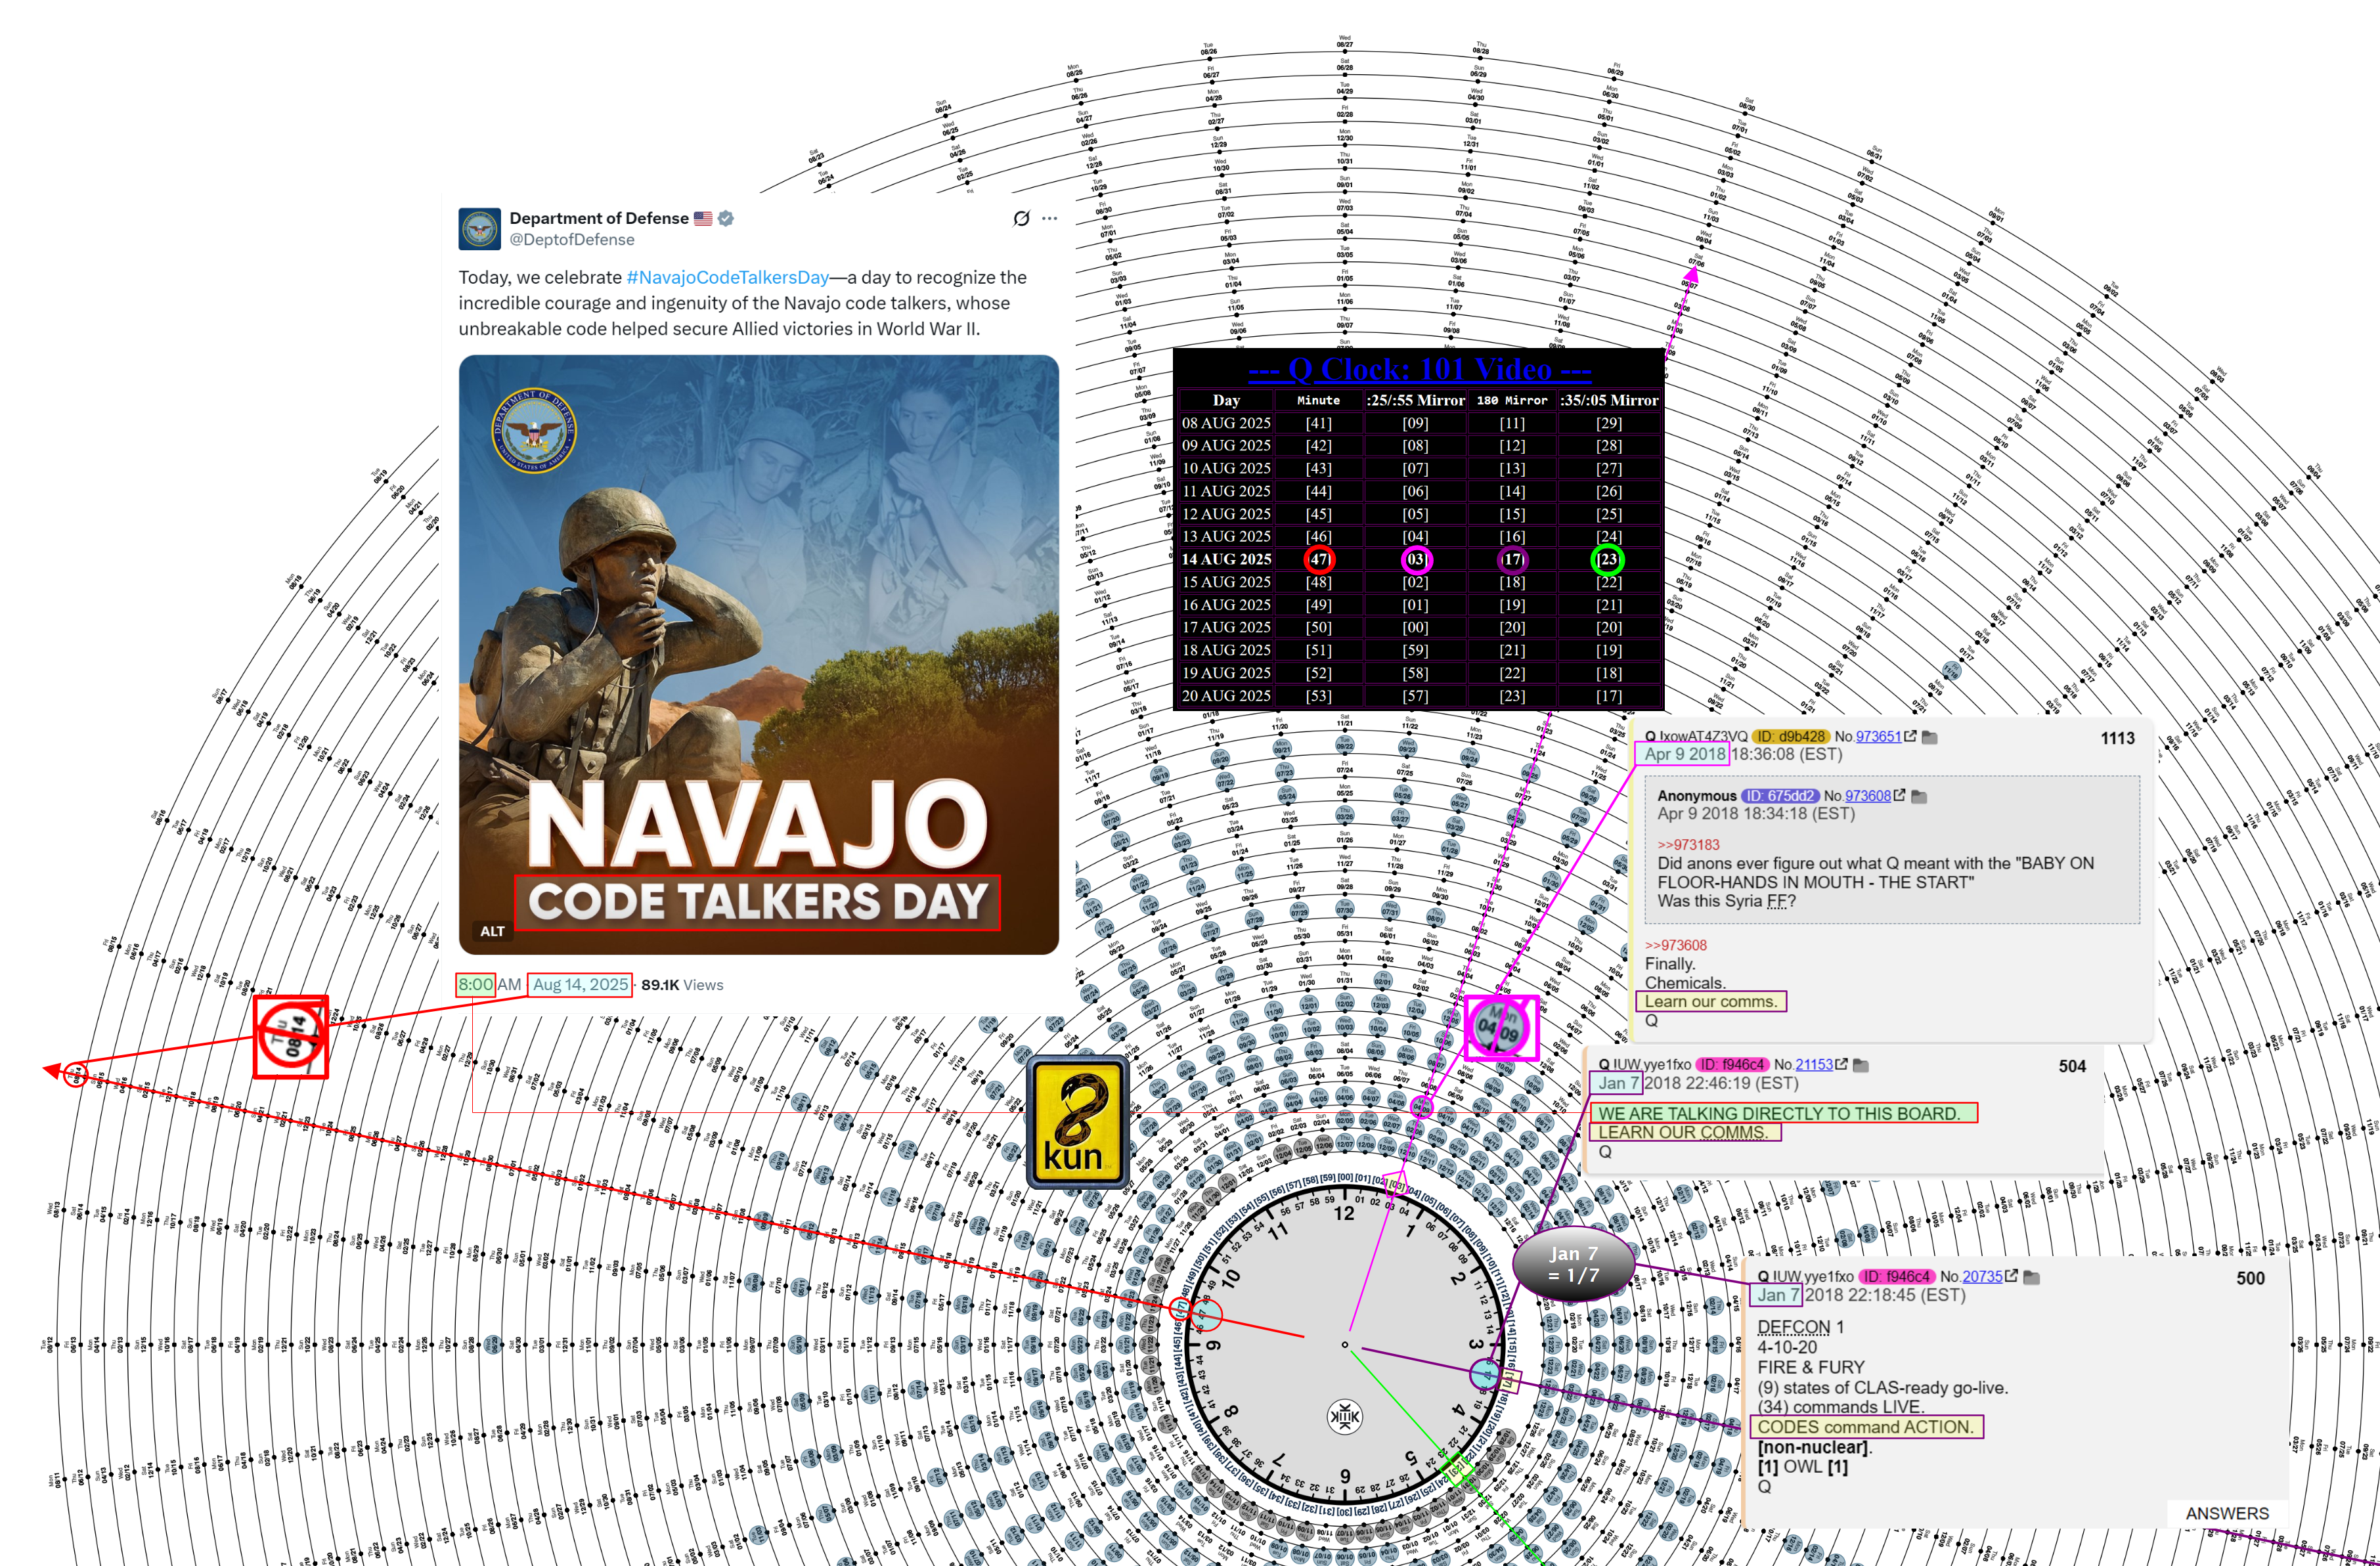Click the [17] cell in the 14 AUG row
Screen dimensions: 2380x1566
pyautogui.click(x=1512, y=559)
